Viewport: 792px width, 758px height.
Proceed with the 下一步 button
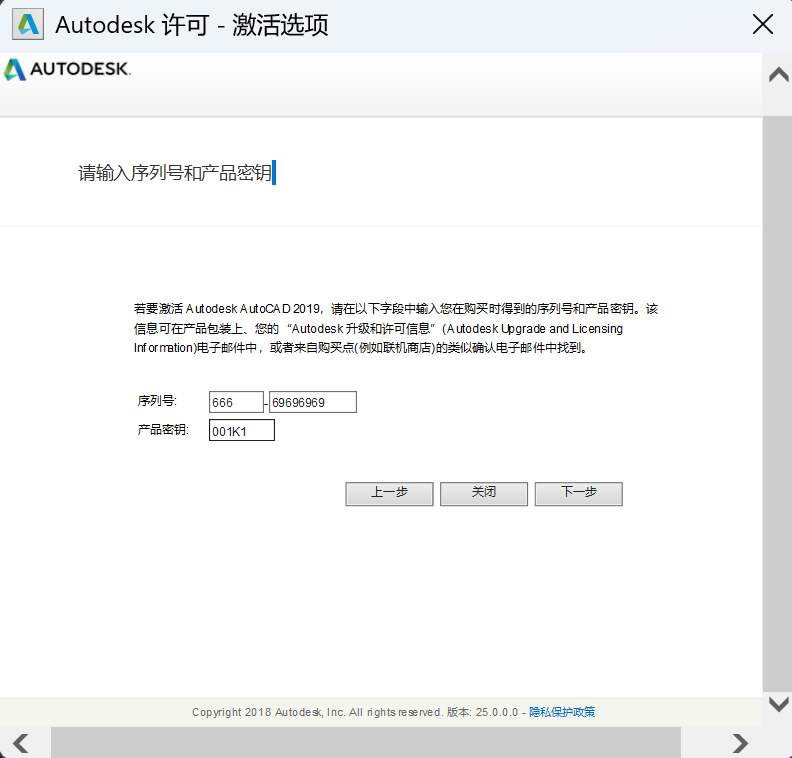579,493
